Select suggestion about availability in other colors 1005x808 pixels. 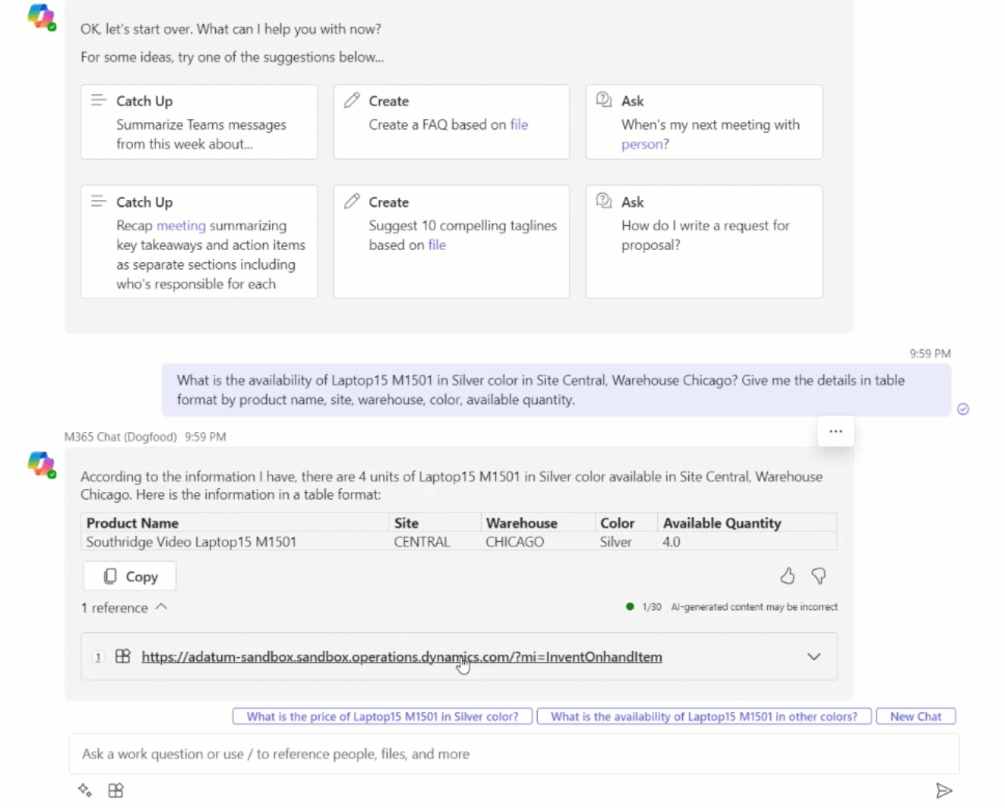[x=704, y=716]
